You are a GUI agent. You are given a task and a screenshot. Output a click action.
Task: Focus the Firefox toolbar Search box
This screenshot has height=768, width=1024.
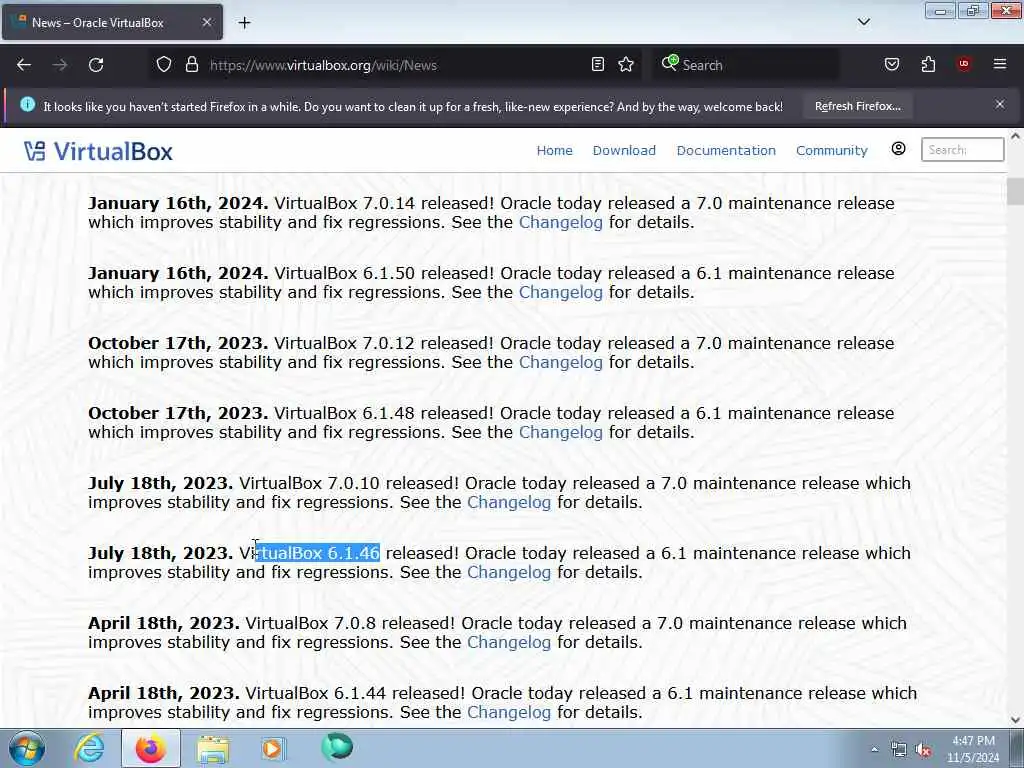click(x=746, y=65)
